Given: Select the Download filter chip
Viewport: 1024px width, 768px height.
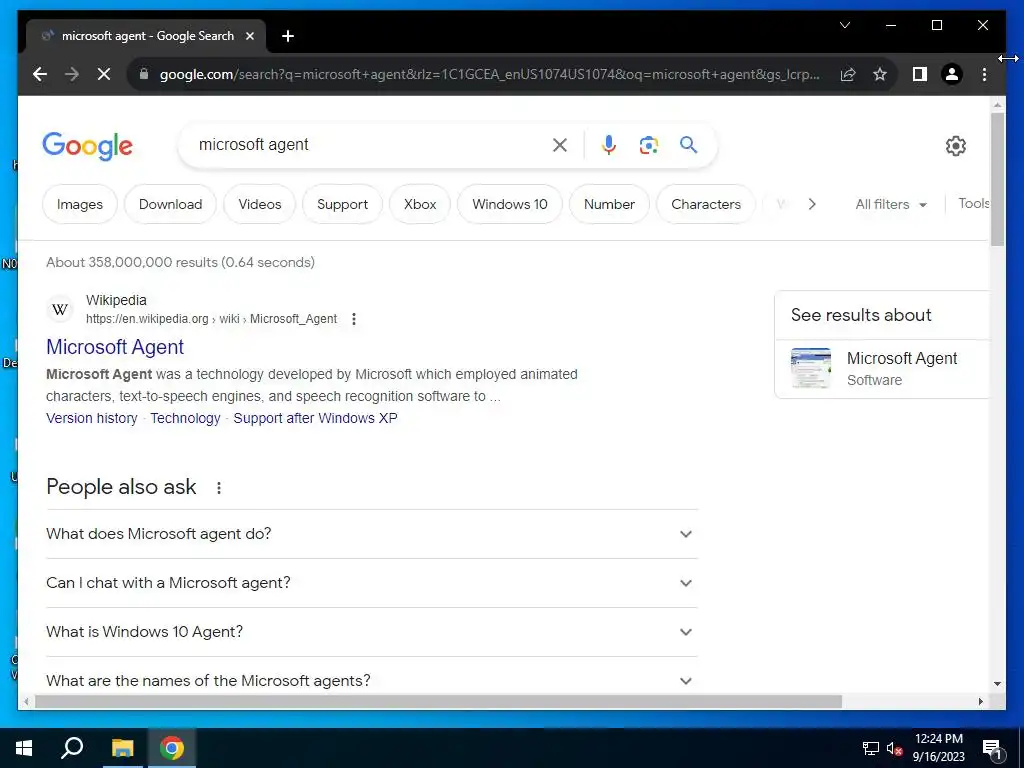Looking at the screenshot, I should pyautogui.click(x=170, y=204).
